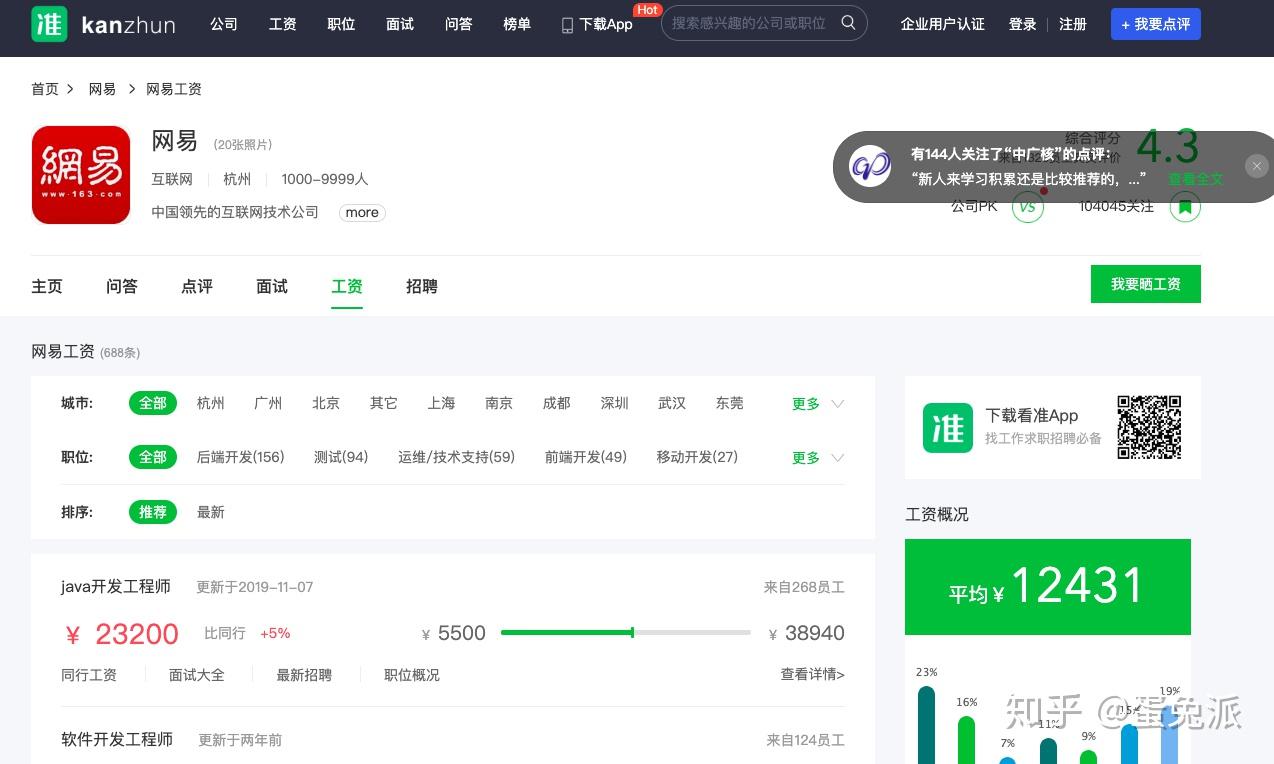Filter salaries by 深圳 city

(x=615, y=403)
